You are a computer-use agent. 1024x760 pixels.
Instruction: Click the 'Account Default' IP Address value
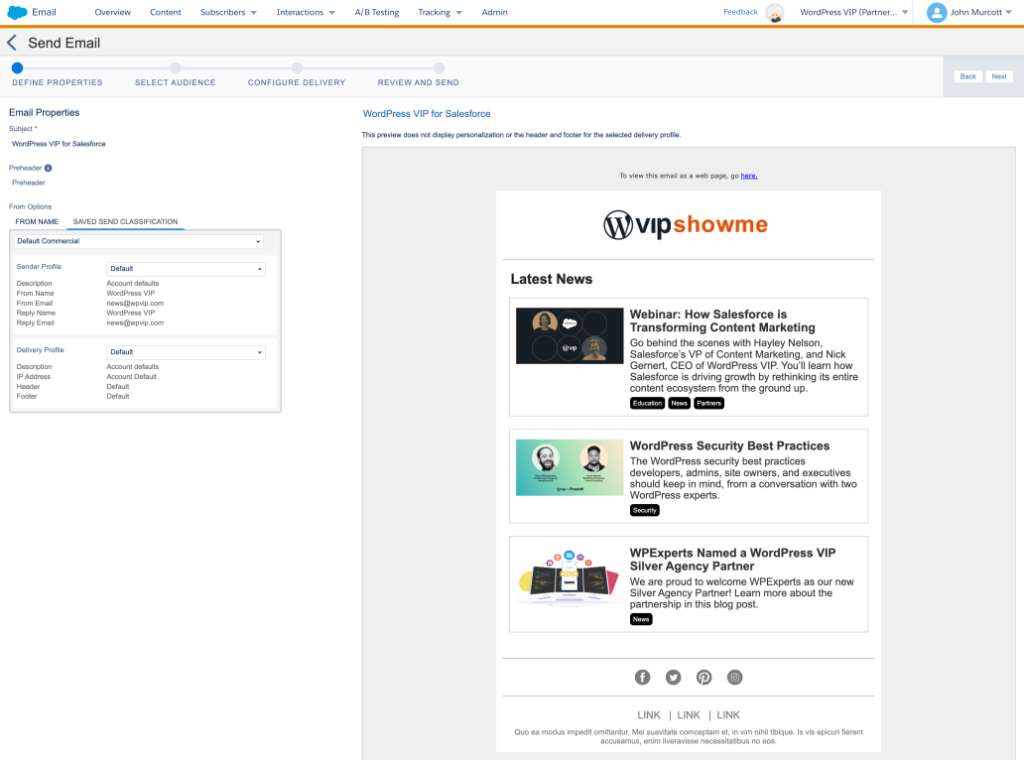pos(131,377)
